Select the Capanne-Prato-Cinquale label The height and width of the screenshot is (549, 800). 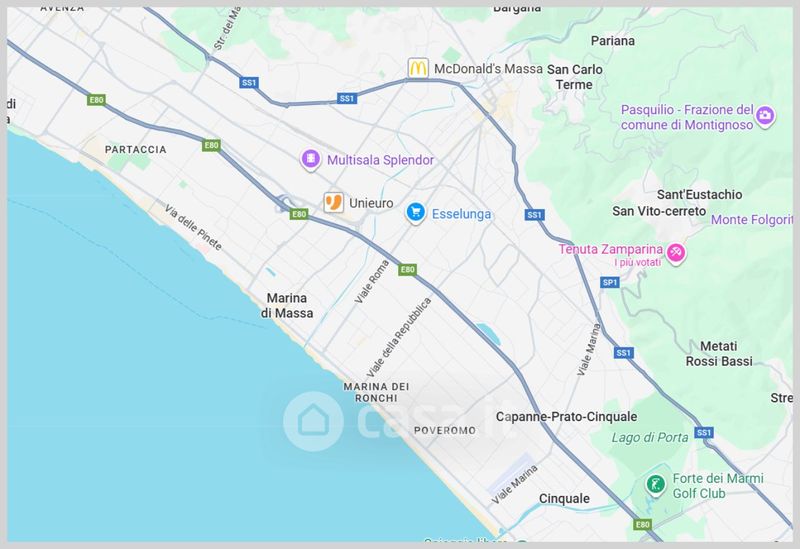click(566, 417)
